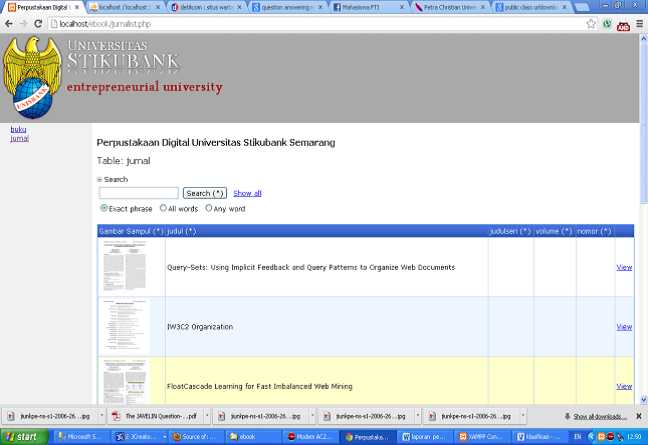Open the Show all link
The image size is (648, 445).
click(247, 193)
